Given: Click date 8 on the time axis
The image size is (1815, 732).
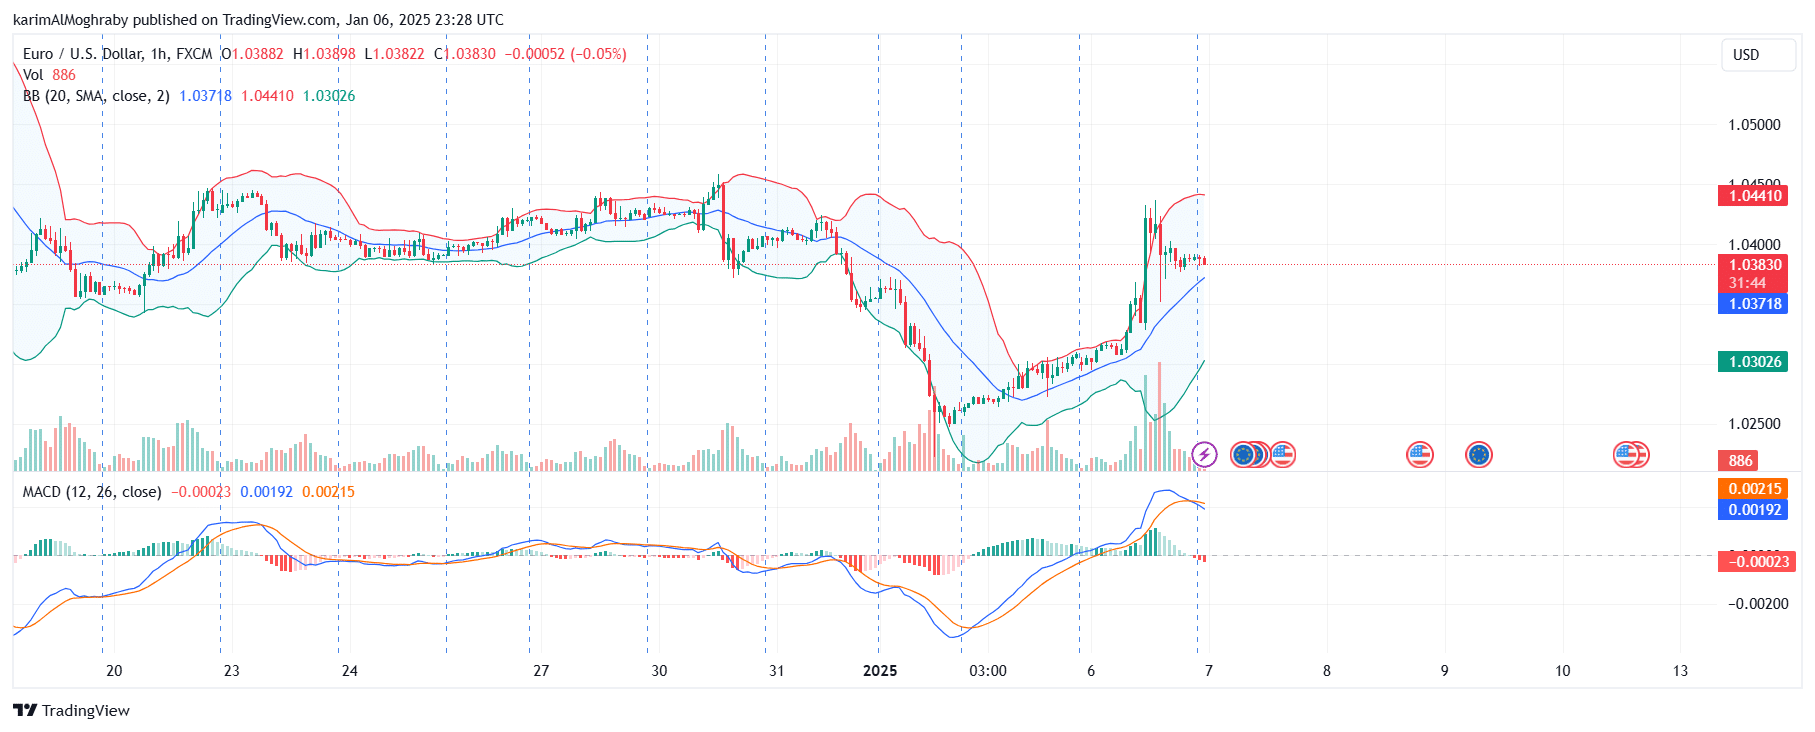Looking at the screenshot, I should coord(1327,671).
